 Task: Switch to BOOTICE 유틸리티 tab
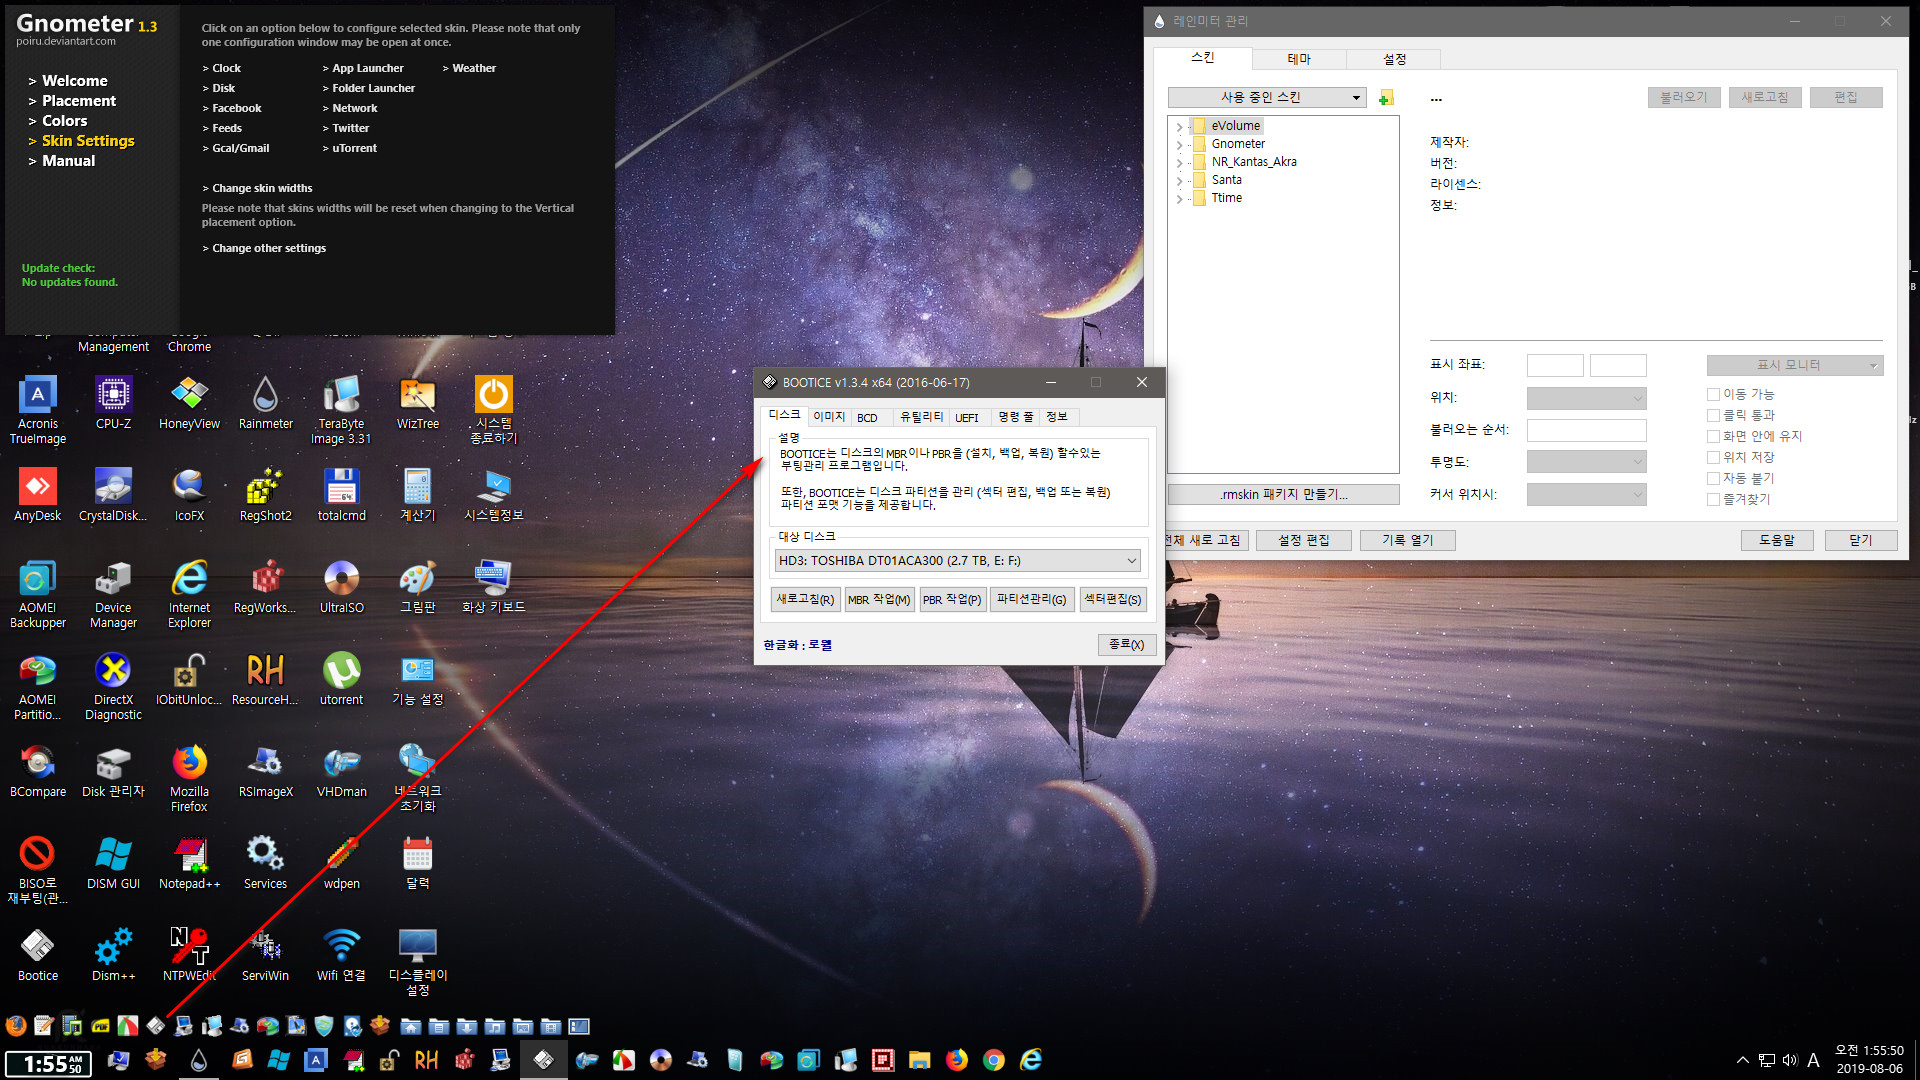[x=920, y=417]
